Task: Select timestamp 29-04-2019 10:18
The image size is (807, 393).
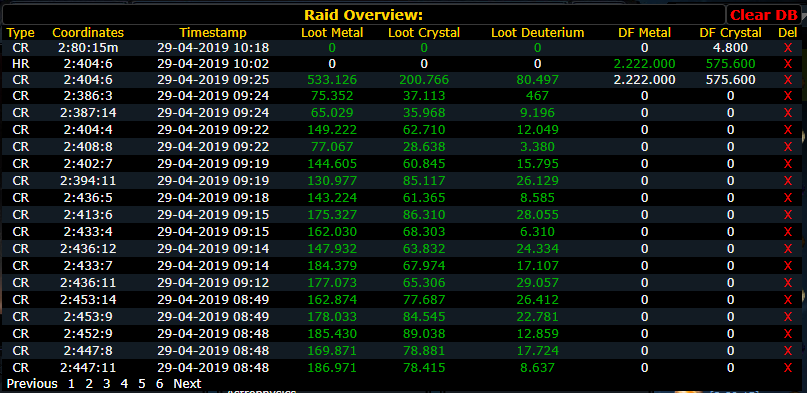Action: (213, 48)
